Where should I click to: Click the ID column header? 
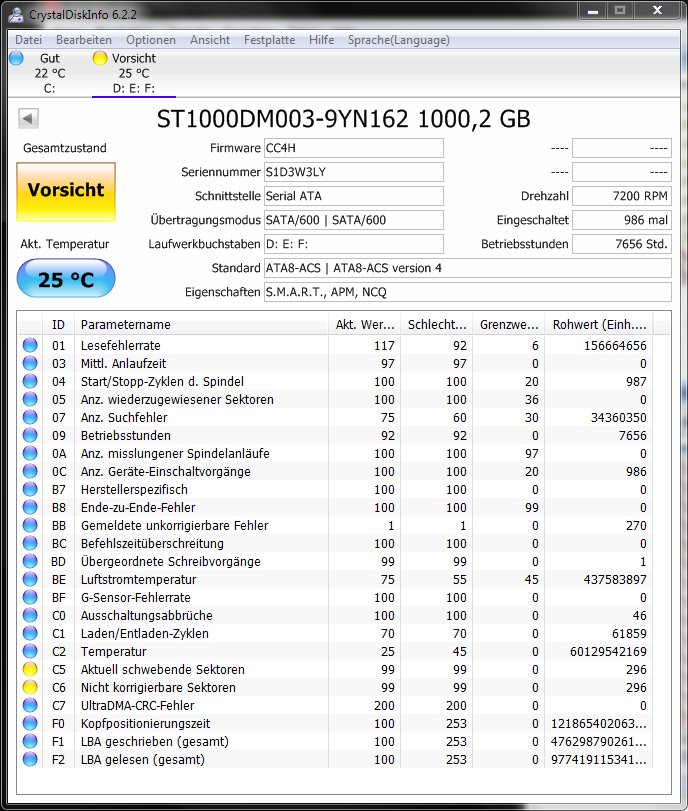58,325
